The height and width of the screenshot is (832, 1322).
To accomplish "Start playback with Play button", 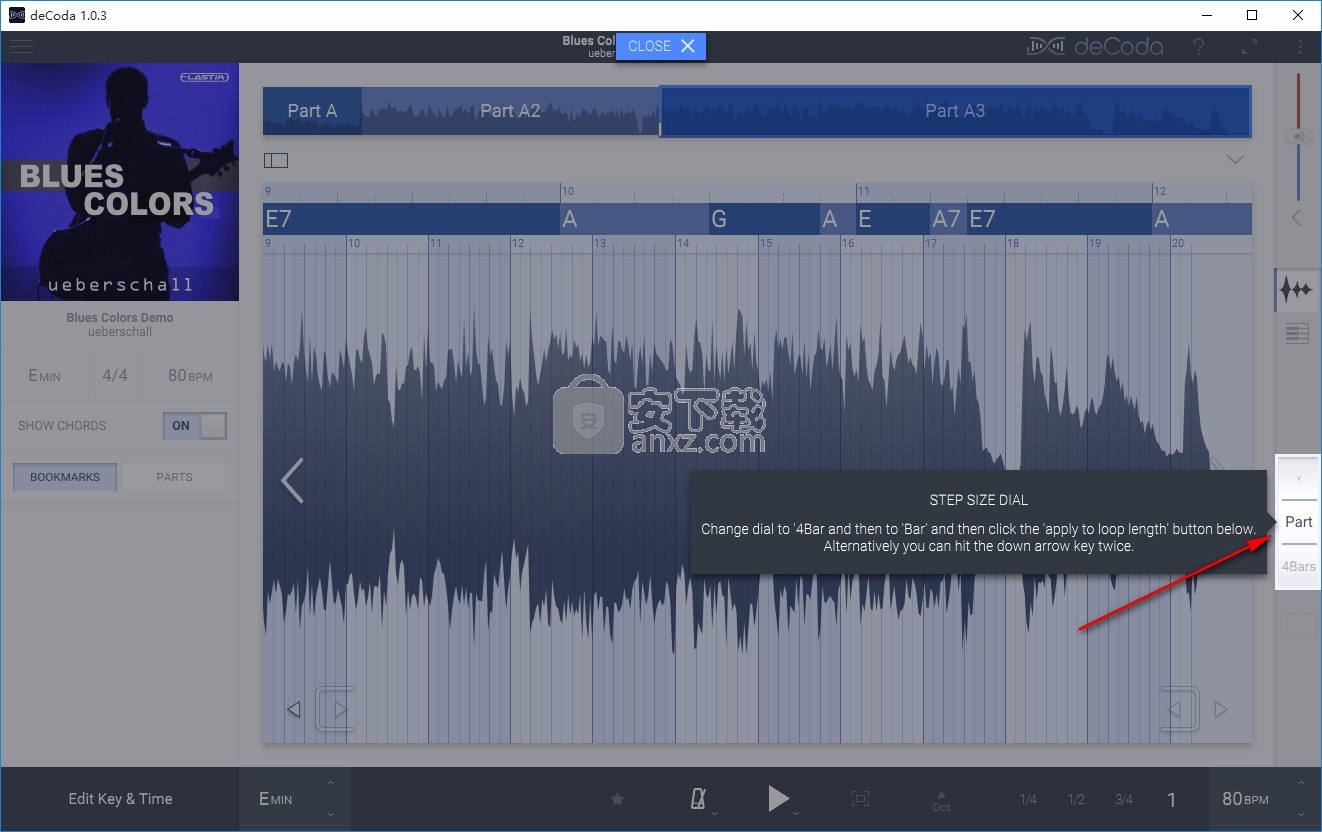I will tap(778, 798).
